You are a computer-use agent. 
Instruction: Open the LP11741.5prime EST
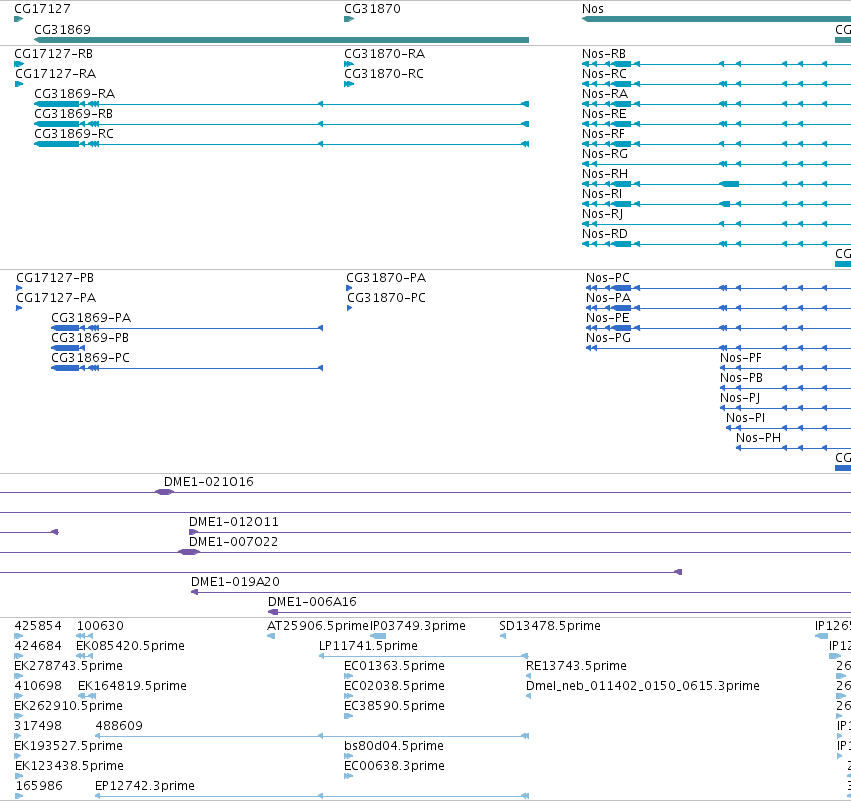point(368,646)
